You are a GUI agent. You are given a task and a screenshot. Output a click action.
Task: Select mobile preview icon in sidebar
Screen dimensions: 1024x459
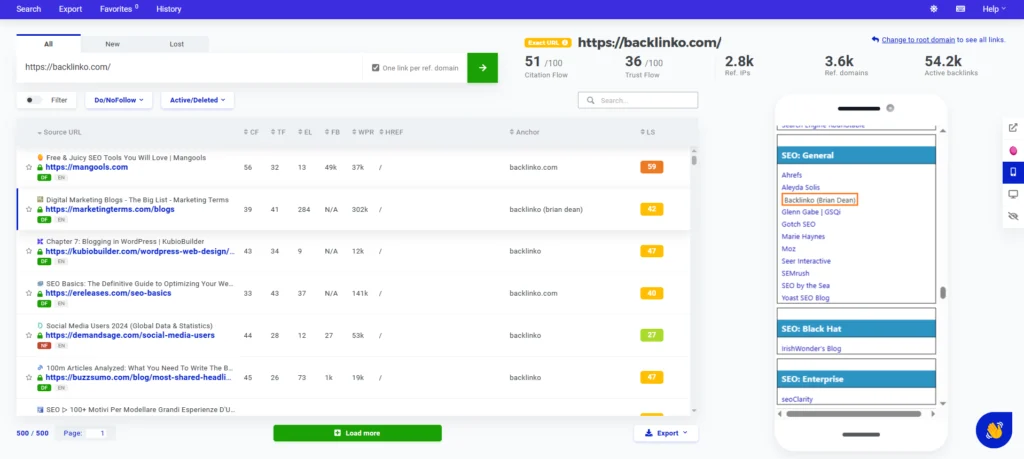[x=1013, y=172]
